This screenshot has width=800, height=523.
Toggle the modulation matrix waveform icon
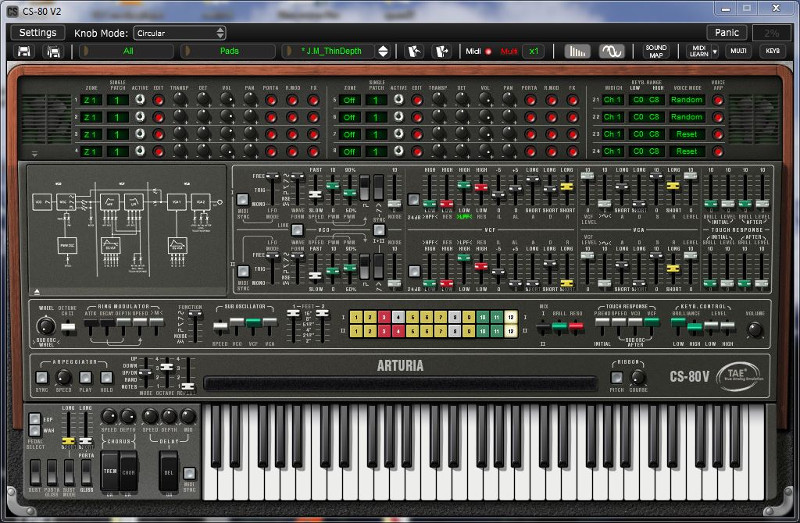[x=611, y=51]
